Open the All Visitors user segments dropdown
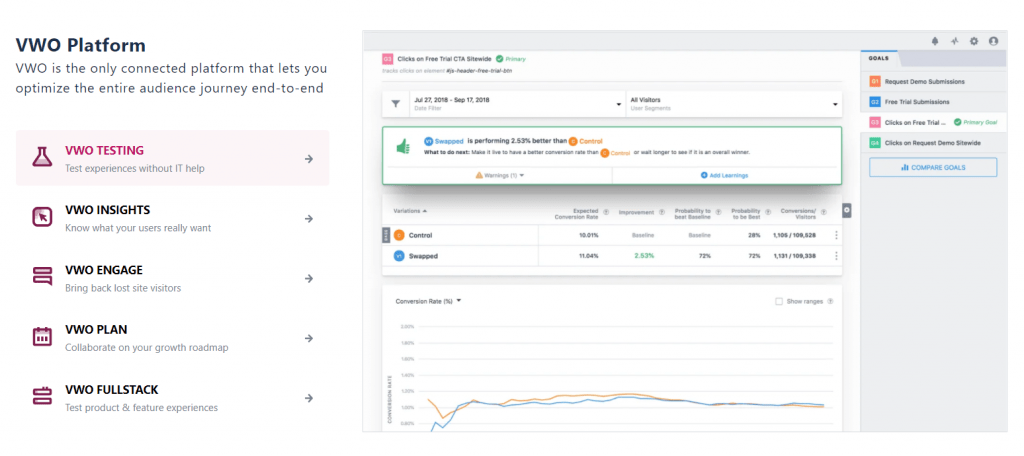Screen dimensions: 1024x456 coord(733,103)
